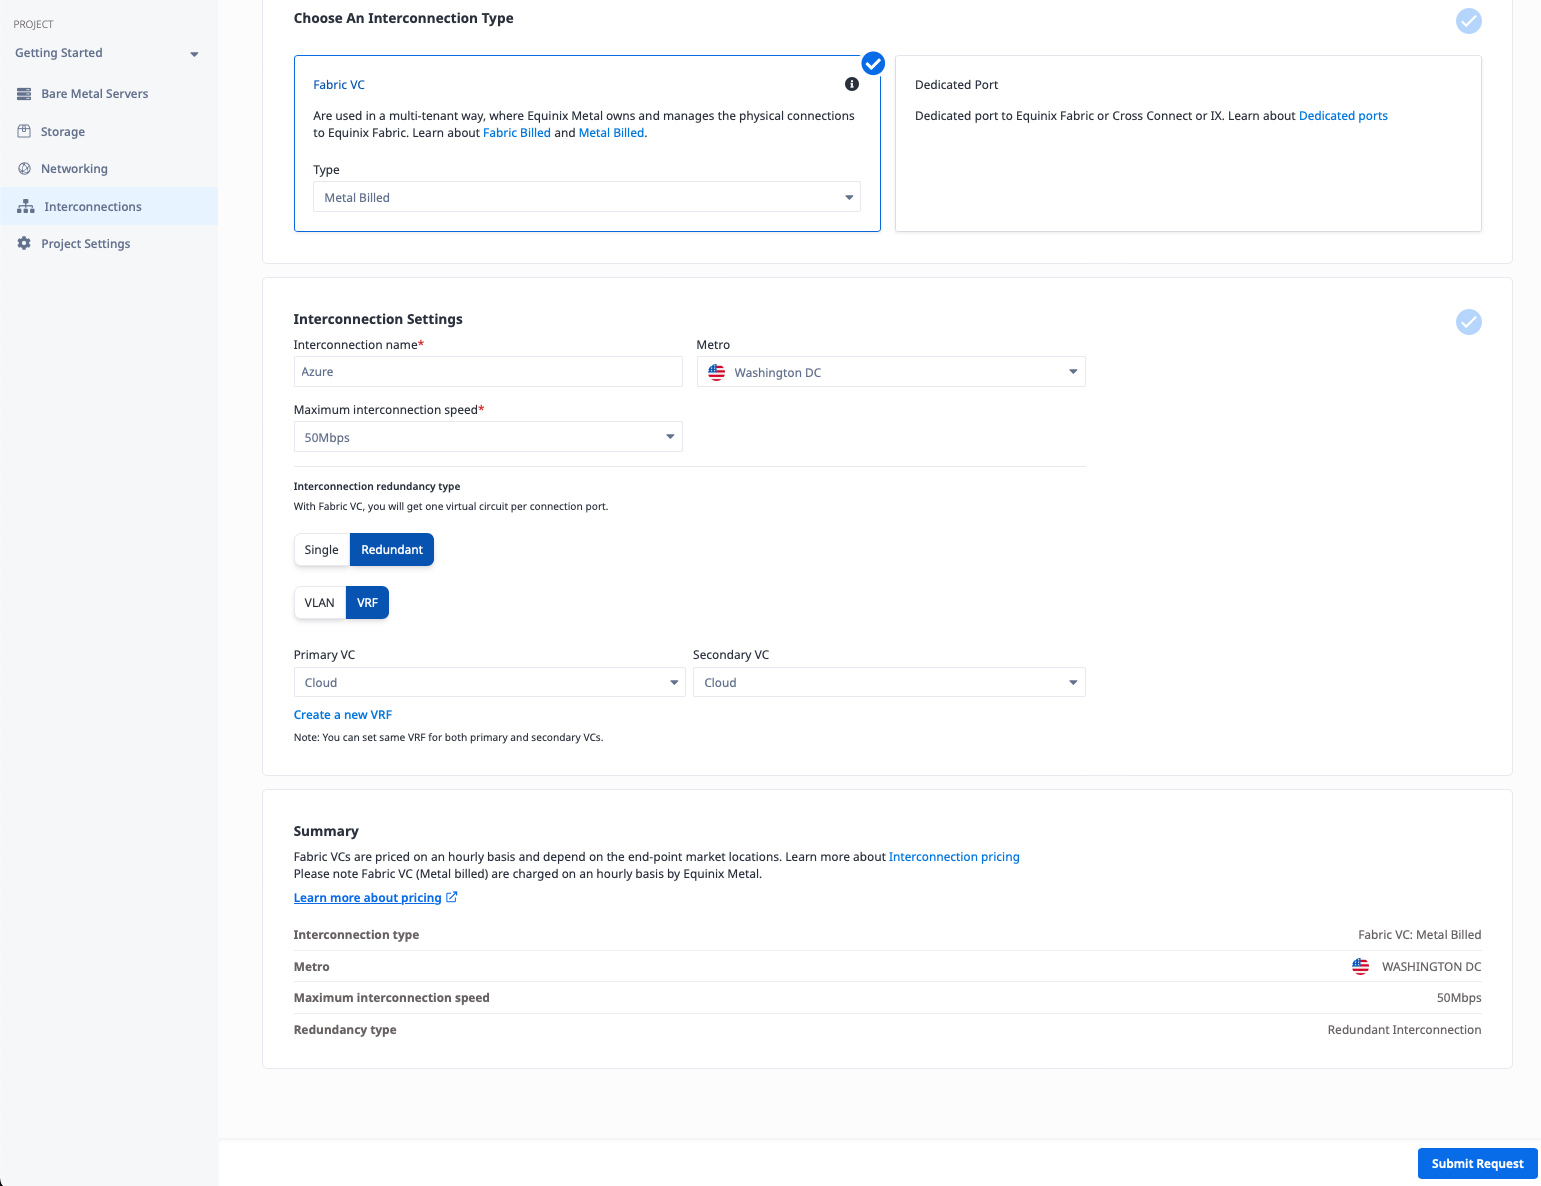Open Learn more about pricing link
The width and height of the screenshot is (1541, 1186).
[x=367, y=898]
